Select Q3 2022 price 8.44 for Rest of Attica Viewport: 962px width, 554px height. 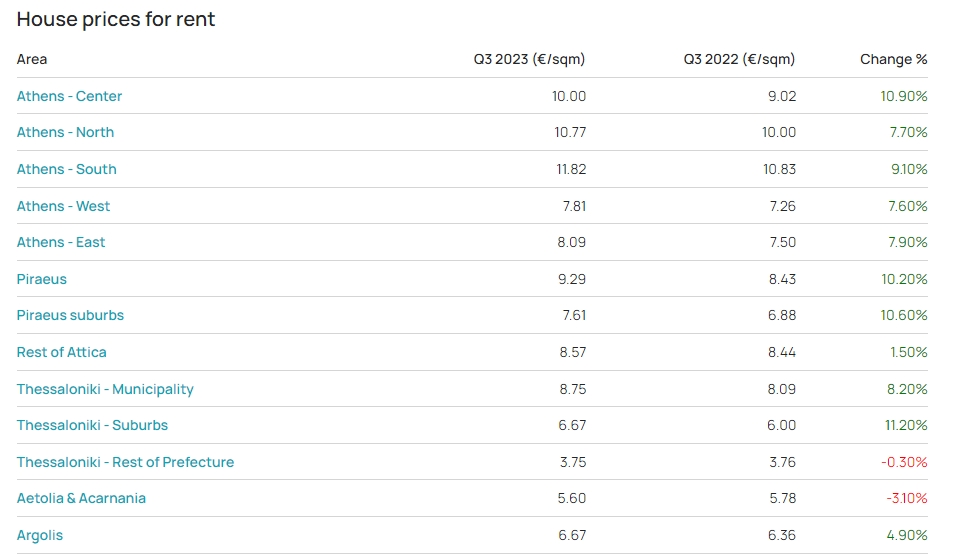pyautogui.click(x=782, y=352)
